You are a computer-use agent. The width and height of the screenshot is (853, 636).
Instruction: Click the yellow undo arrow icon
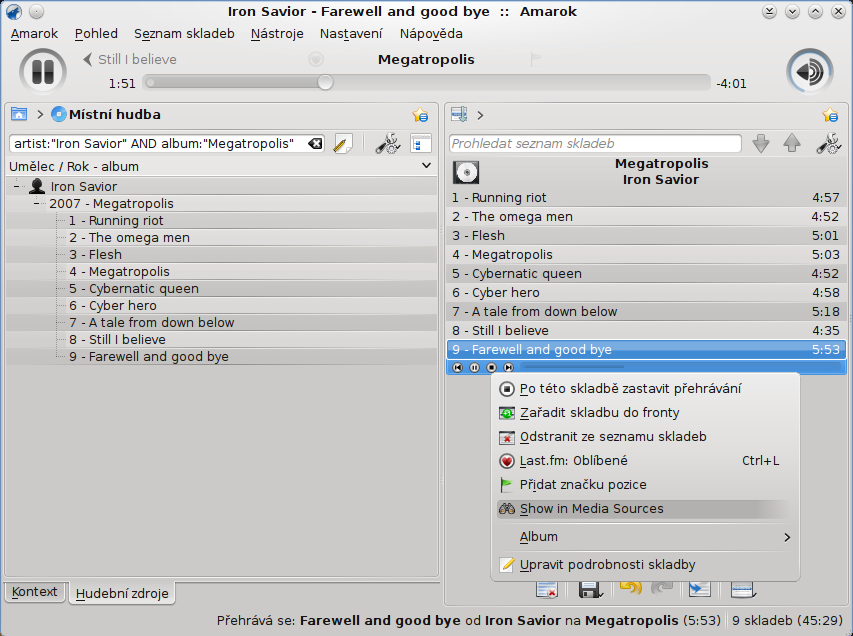click(631, 588)
